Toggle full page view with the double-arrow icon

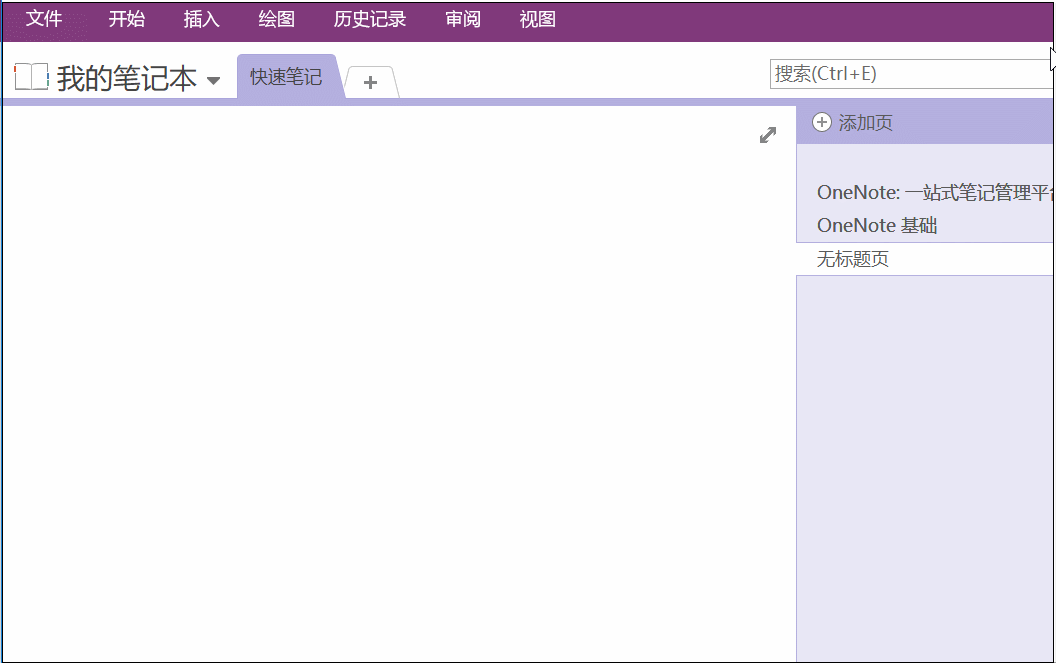[x=768, y=135]
